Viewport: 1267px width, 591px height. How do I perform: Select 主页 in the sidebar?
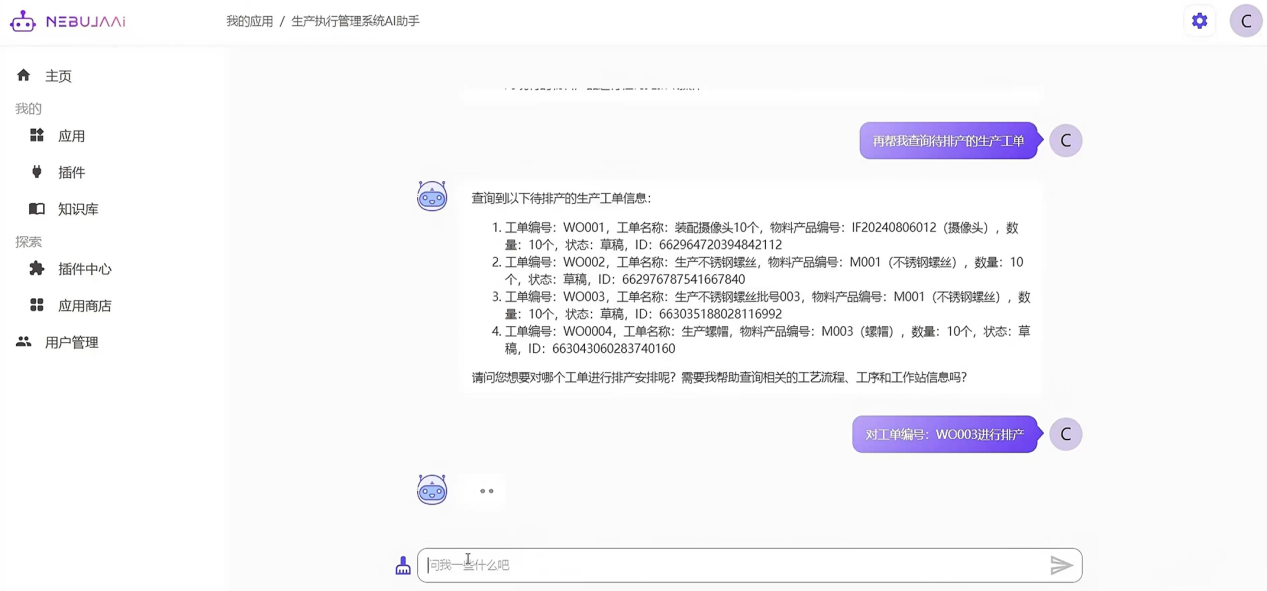pyautogui.click(x=58, y=76)
